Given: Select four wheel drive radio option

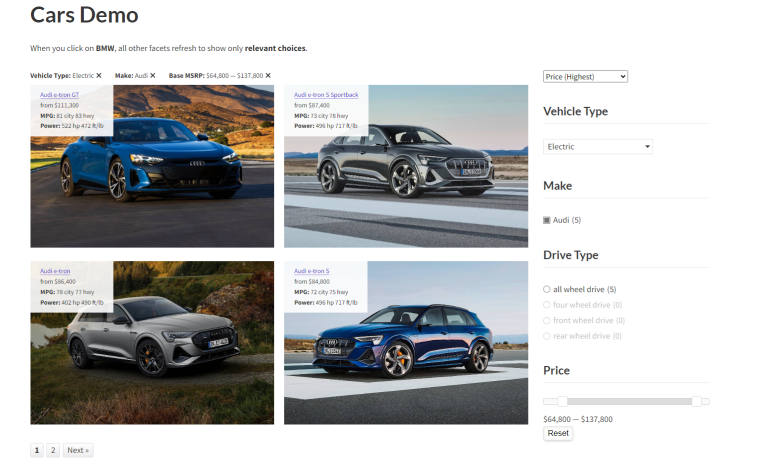Looking at the screenshot, I should tap(547, 304).
